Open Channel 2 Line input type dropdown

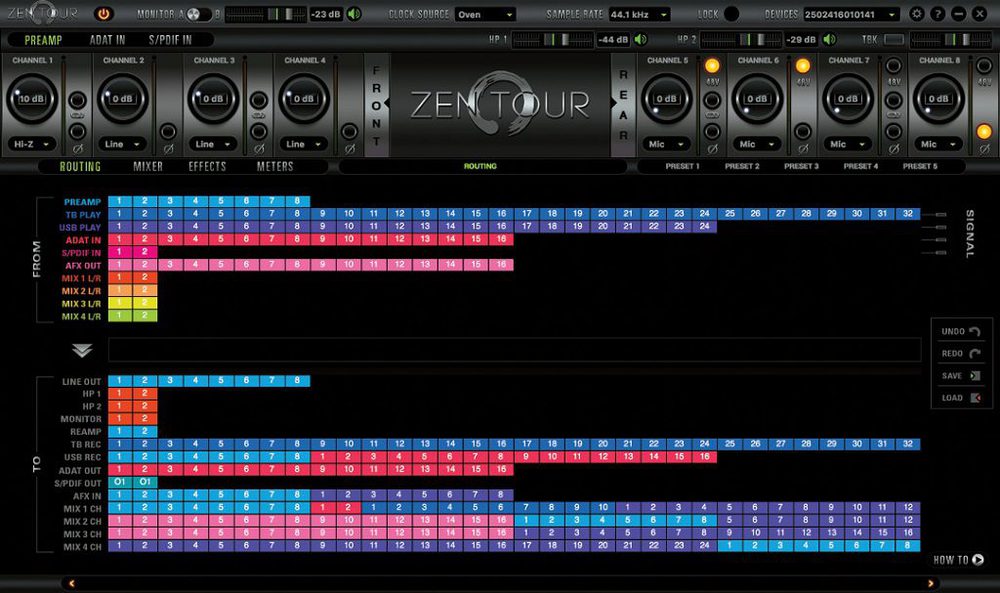(122, 144)
